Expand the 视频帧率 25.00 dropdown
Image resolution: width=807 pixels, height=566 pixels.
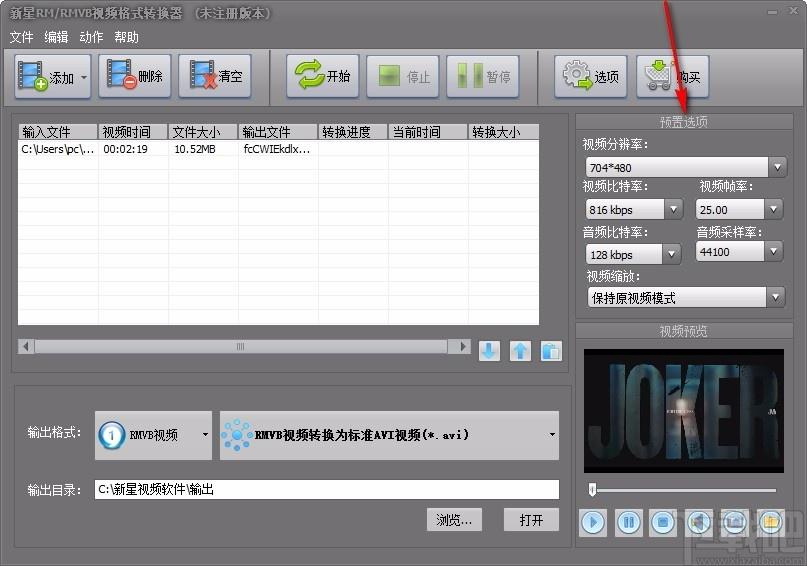pos(773,209)
